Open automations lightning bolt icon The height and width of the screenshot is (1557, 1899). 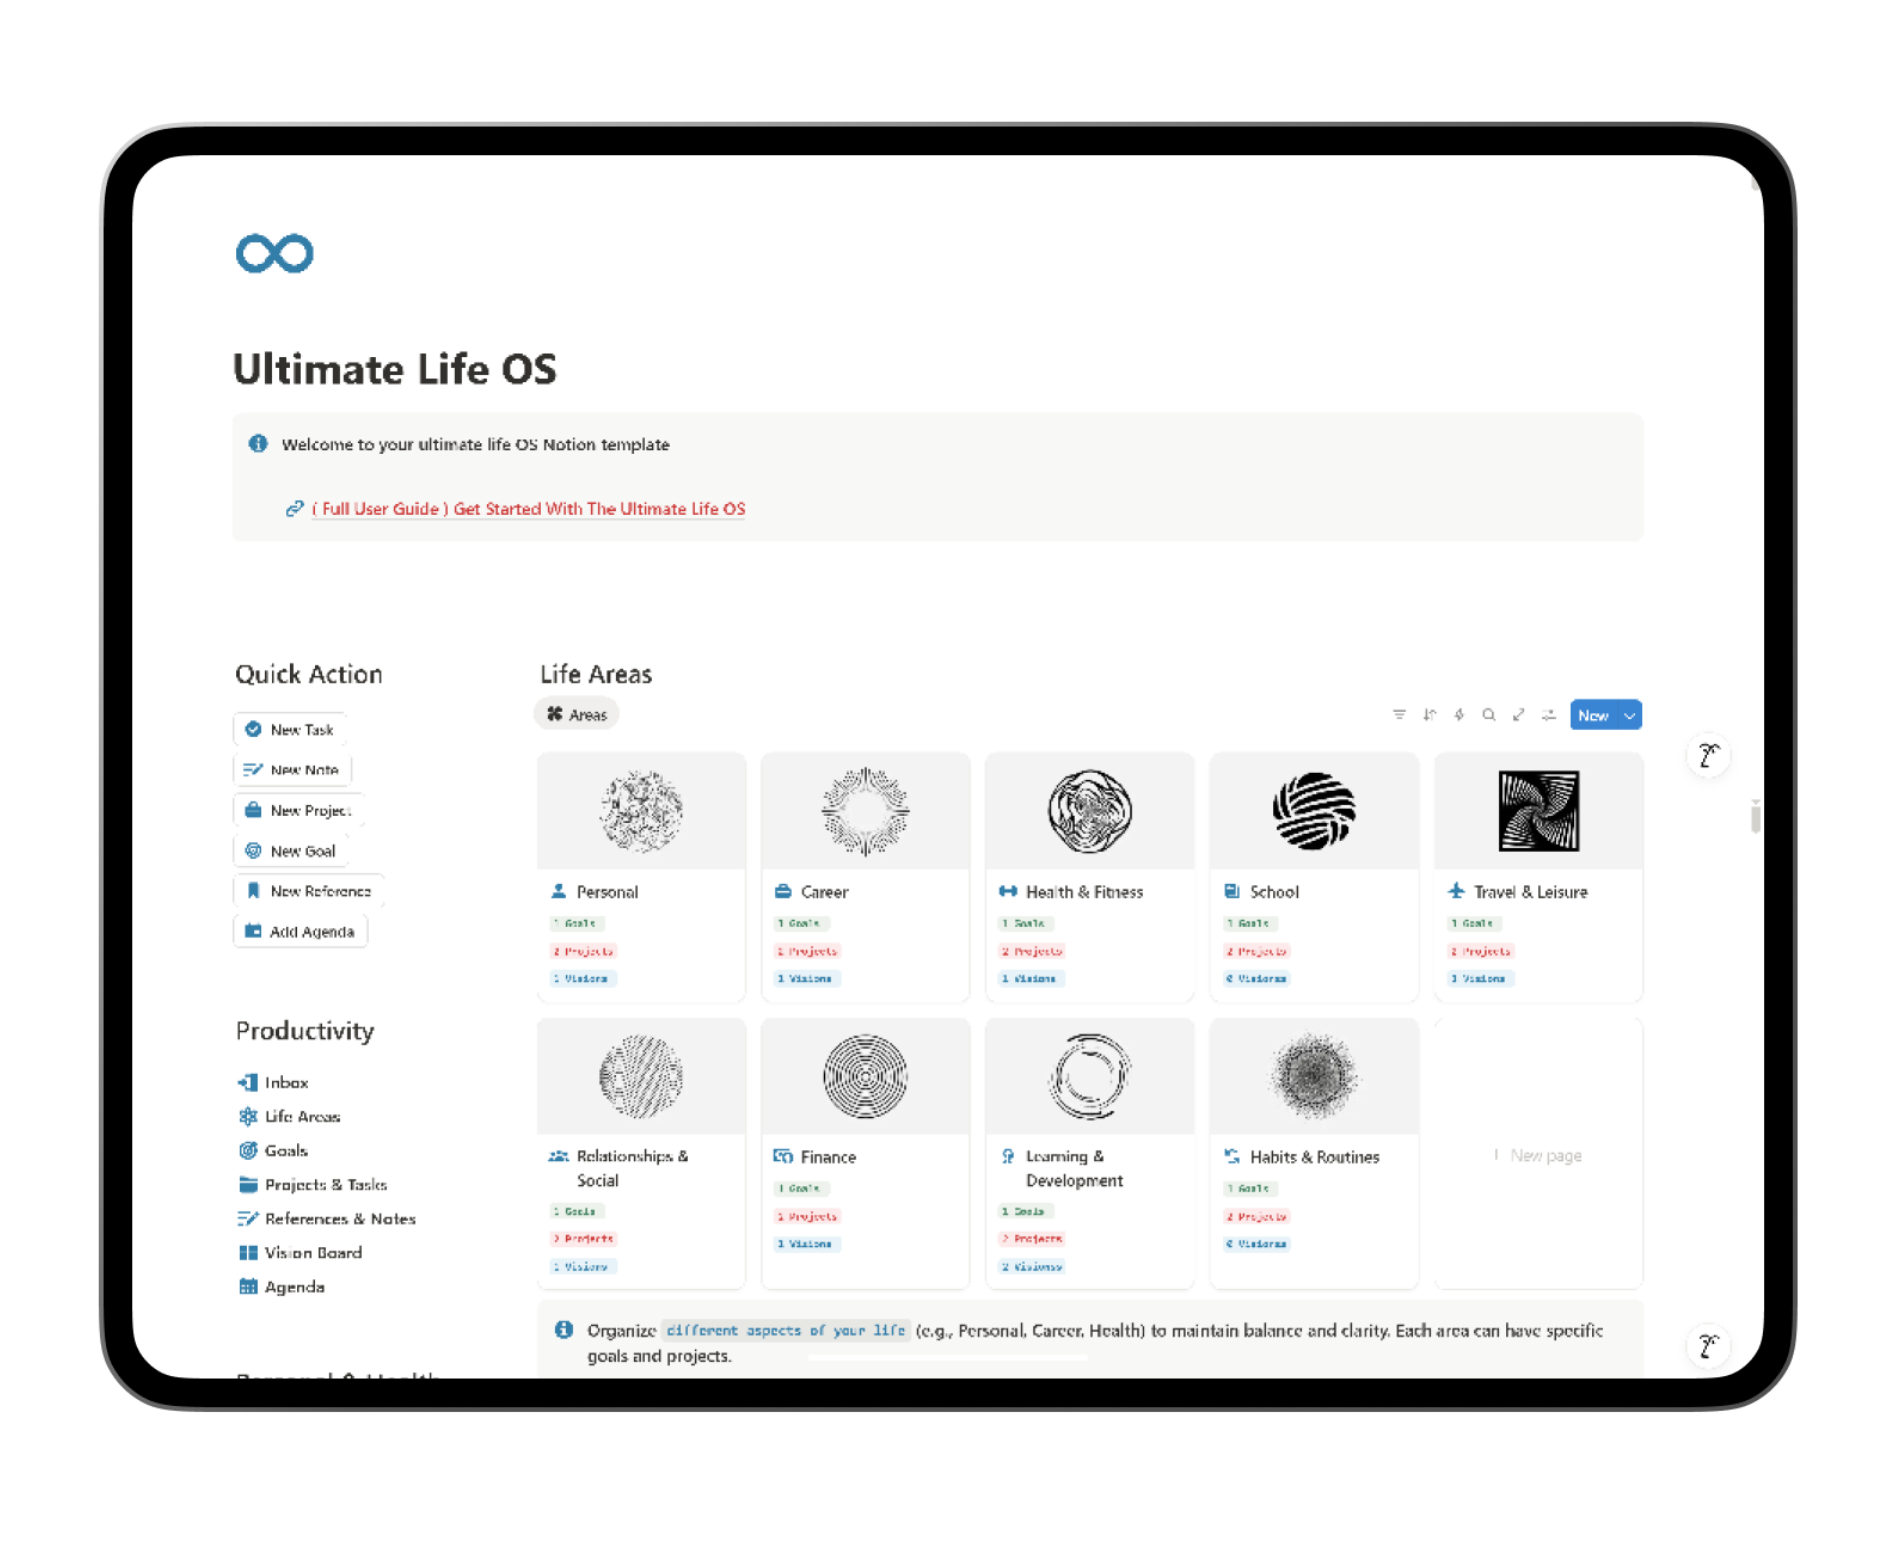1459,715
